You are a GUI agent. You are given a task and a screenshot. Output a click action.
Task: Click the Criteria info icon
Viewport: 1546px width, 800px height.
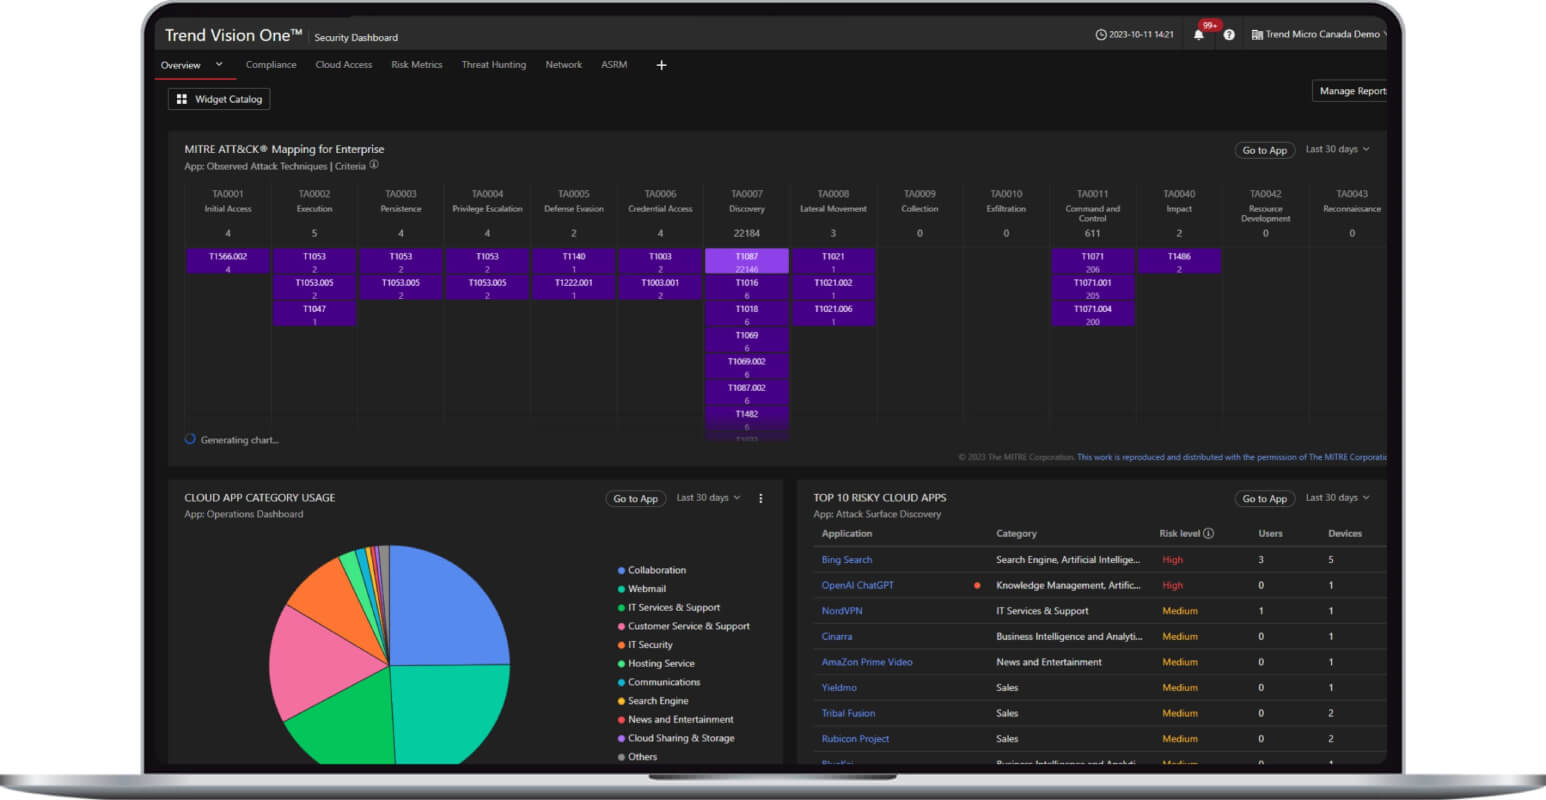pyautogui.click(x=374, y=166)
